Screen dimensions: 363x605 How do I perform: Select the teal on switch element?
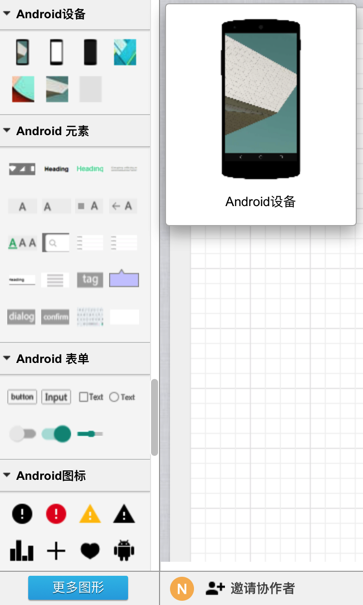pos(56,434)
